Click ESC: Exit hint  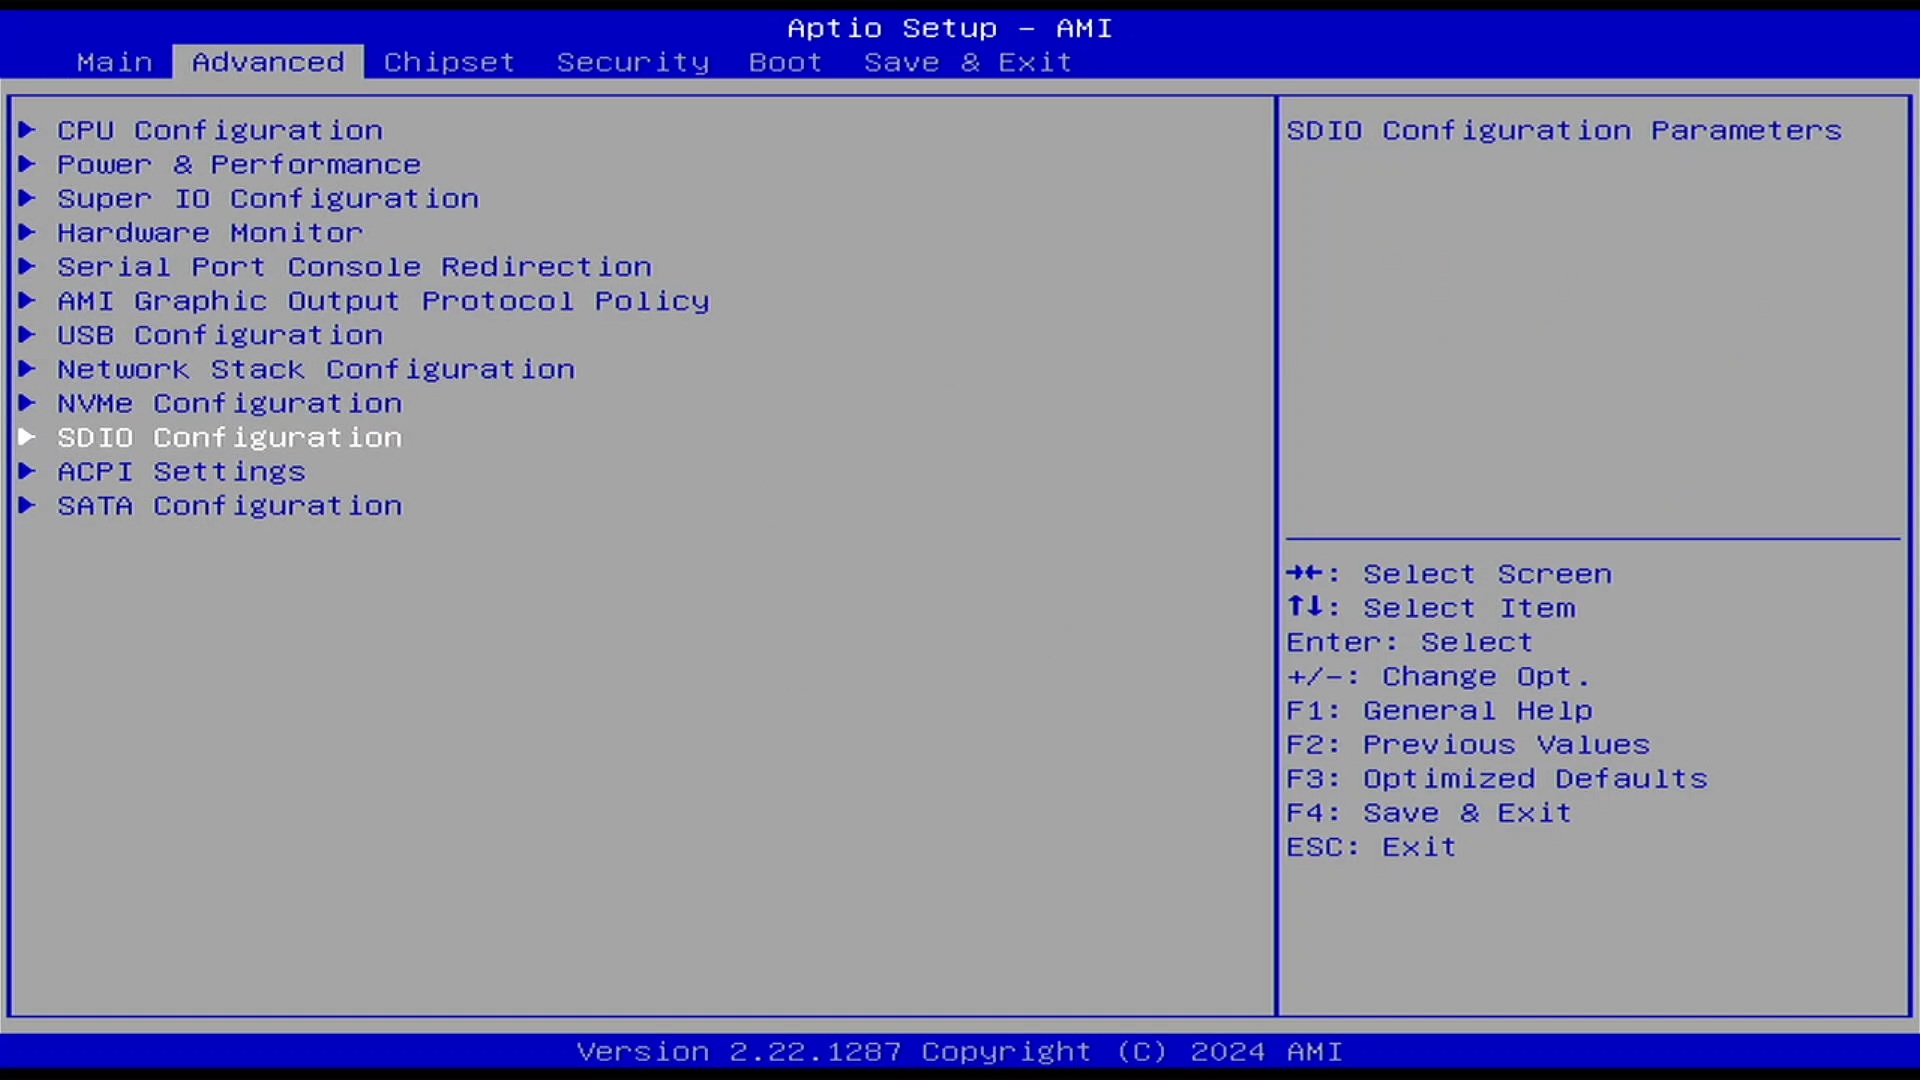click(x=1371, y=846)
